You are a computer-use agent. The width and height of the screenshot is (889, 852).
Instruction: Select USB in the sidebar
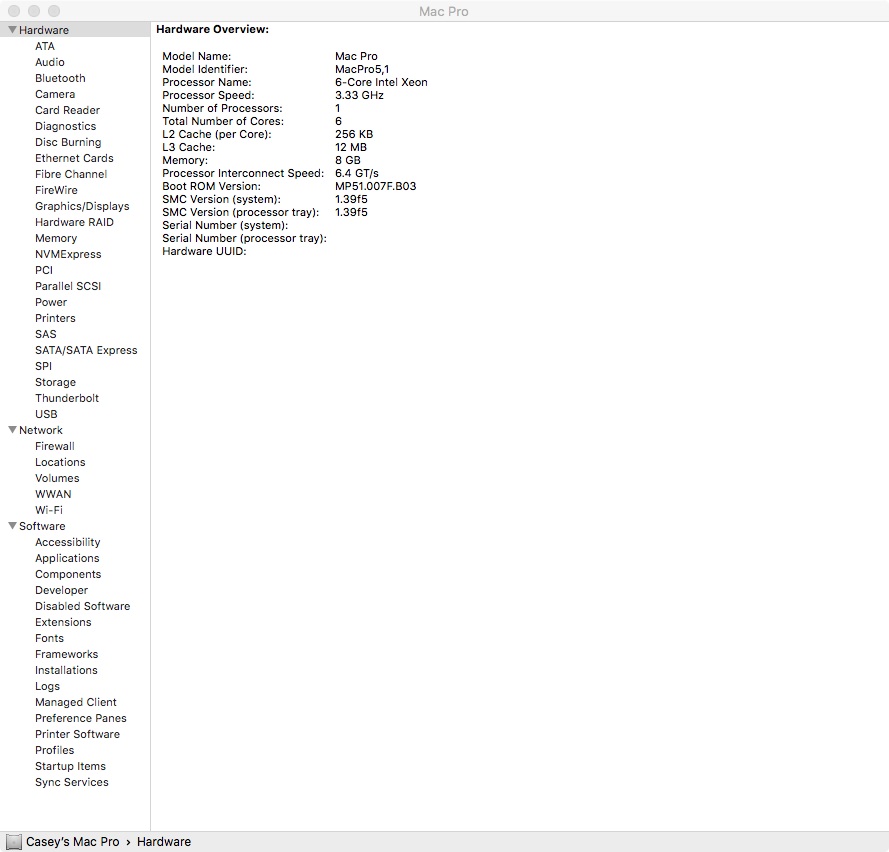[46, 414]
